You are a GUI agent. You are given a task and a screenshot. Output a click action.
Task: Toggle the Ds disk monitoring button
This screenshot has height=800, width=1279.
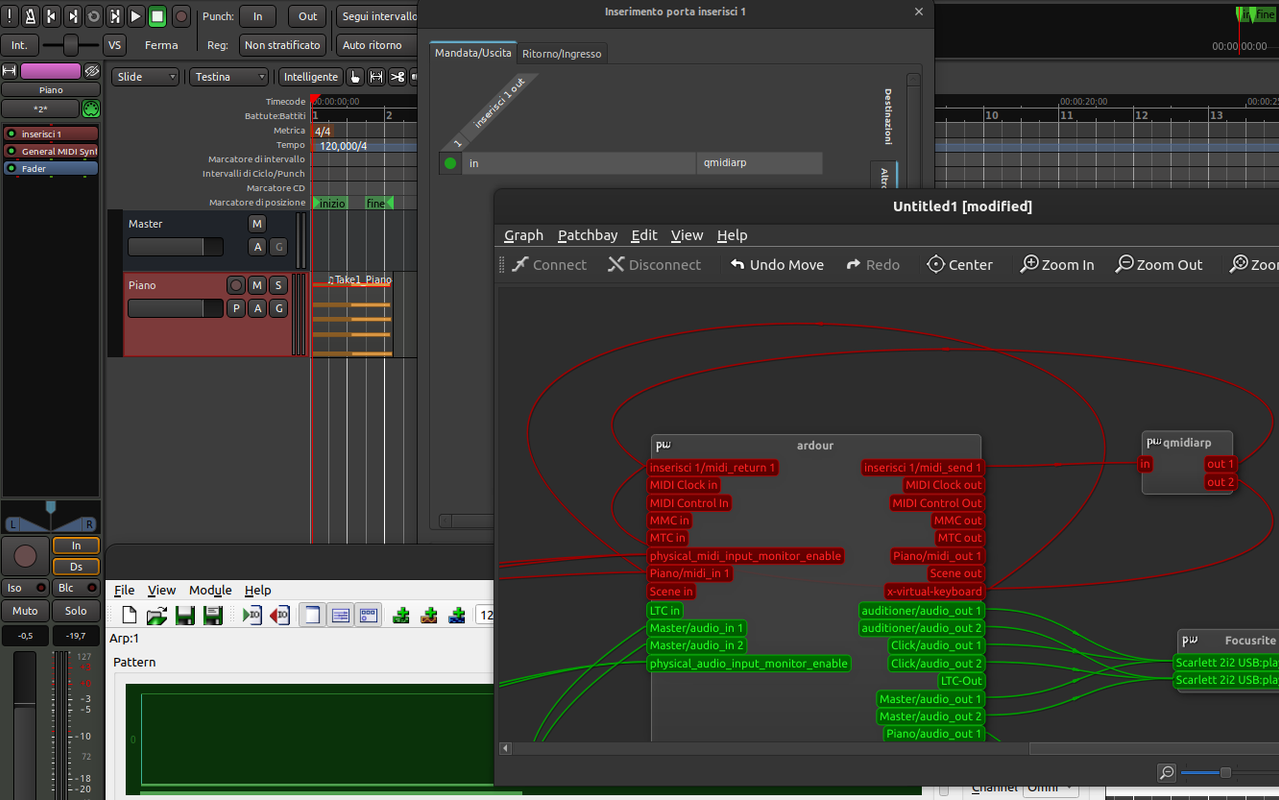point(76,567)
